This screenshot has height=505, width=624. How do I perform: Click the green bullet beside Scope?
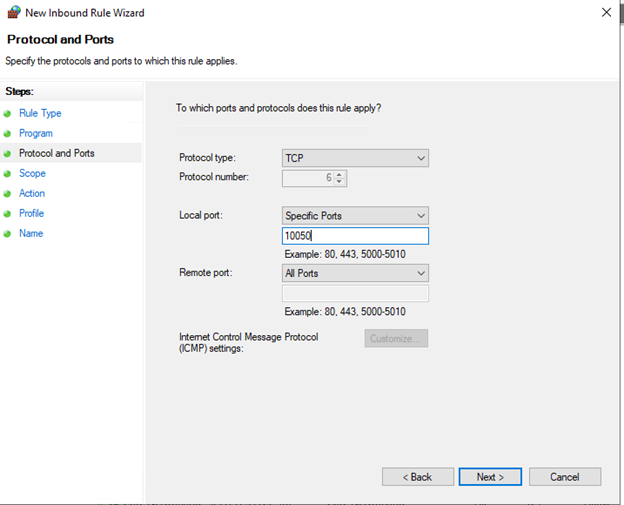(7, 174)
